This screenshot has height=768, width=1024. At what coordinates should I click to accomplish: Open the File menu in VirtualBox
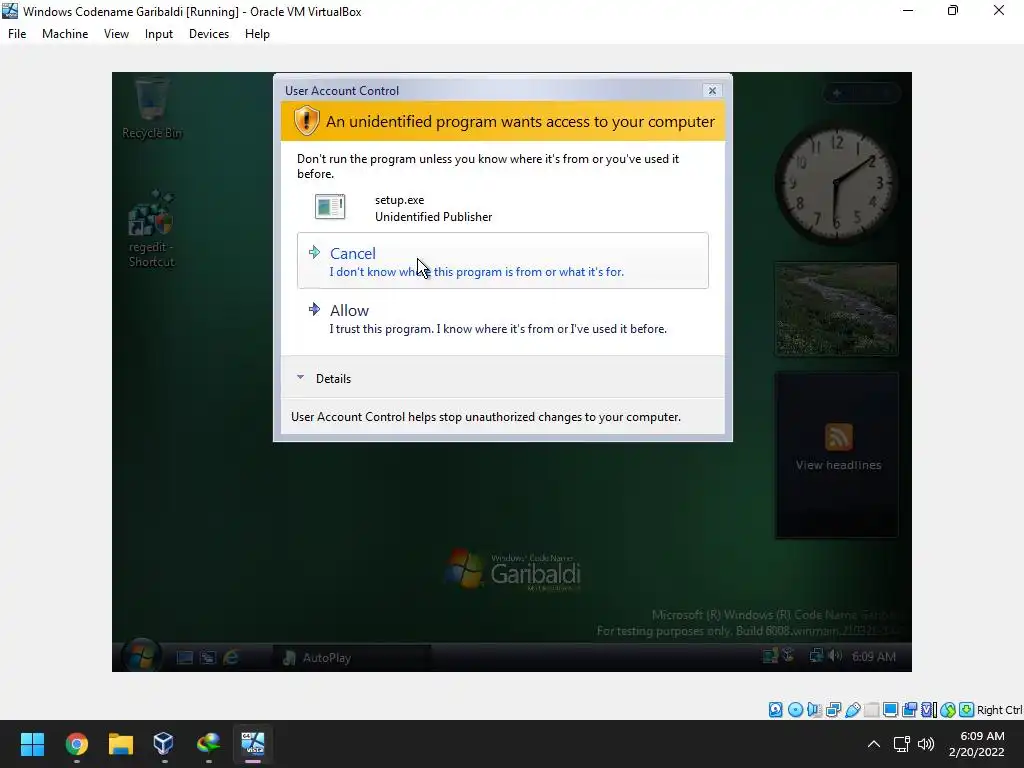(17, 34)
